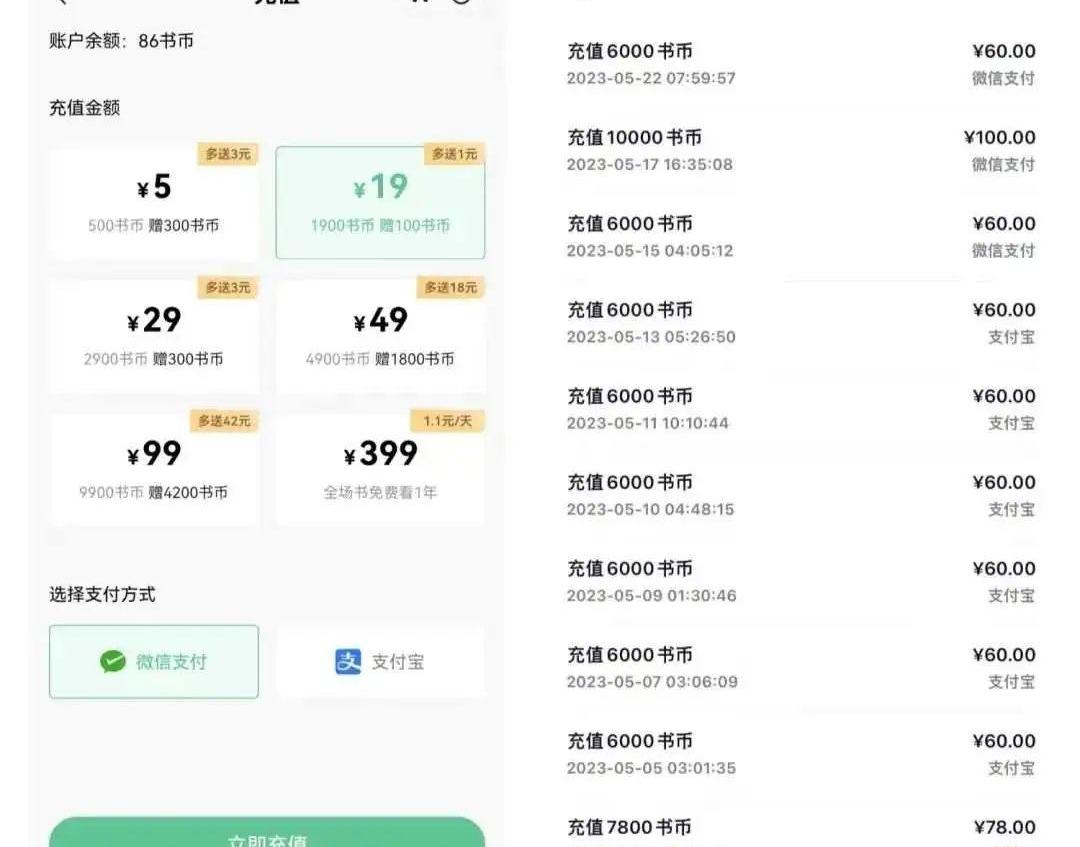Tap the 多送42元 badge on ¥99
Image resolution: width=1080 pixels, height=847 pixels.
coord(223,421)
